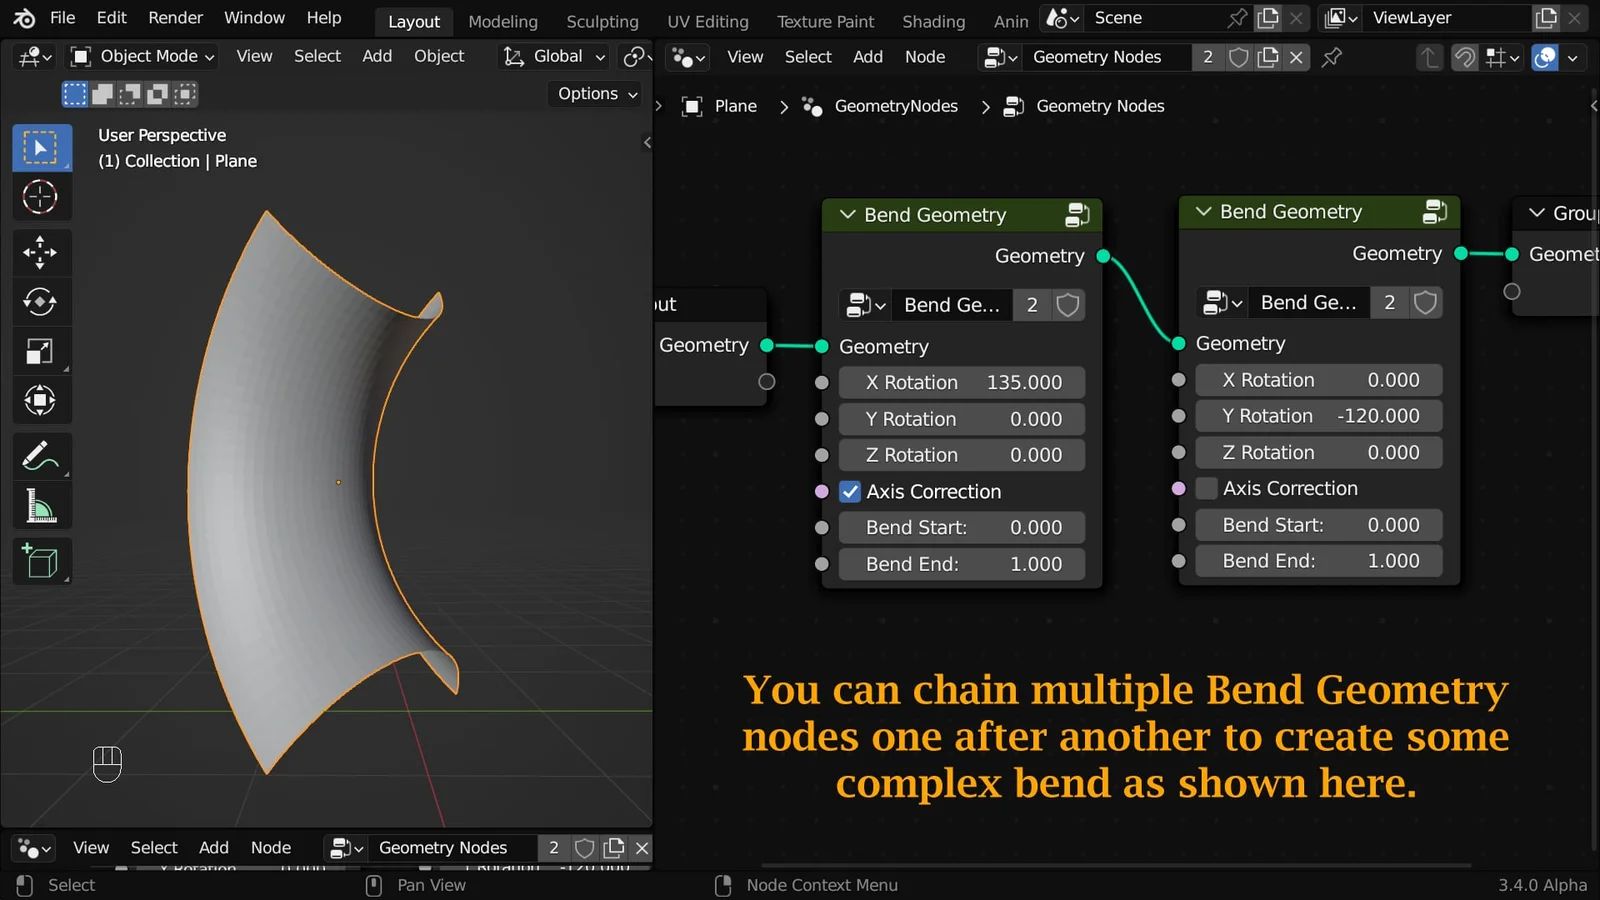Screen dimensions: 1600x900
Task: Open the Render menu
Action: (175, 17)
